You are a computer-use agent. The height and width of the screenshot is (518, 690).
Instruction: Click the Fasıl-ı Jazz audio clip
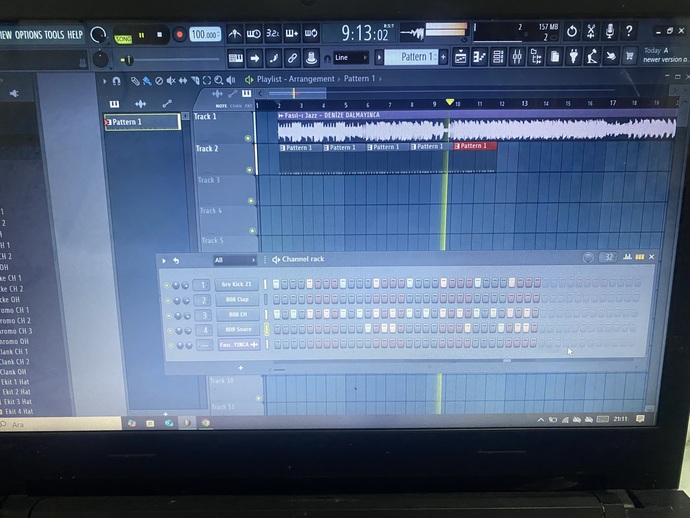coord(477,126)
